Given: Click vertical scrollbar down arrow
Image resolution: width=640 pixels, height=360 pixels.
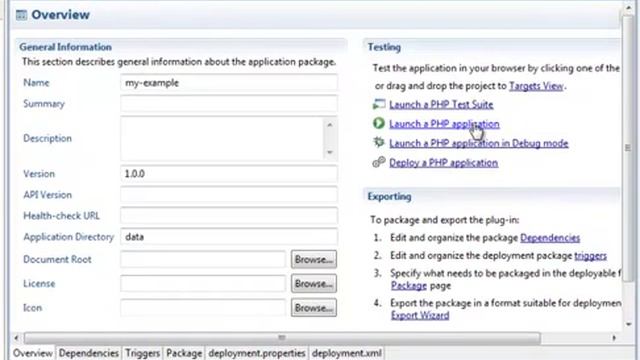Looking at the screenshot, I should tap(629, 324).
